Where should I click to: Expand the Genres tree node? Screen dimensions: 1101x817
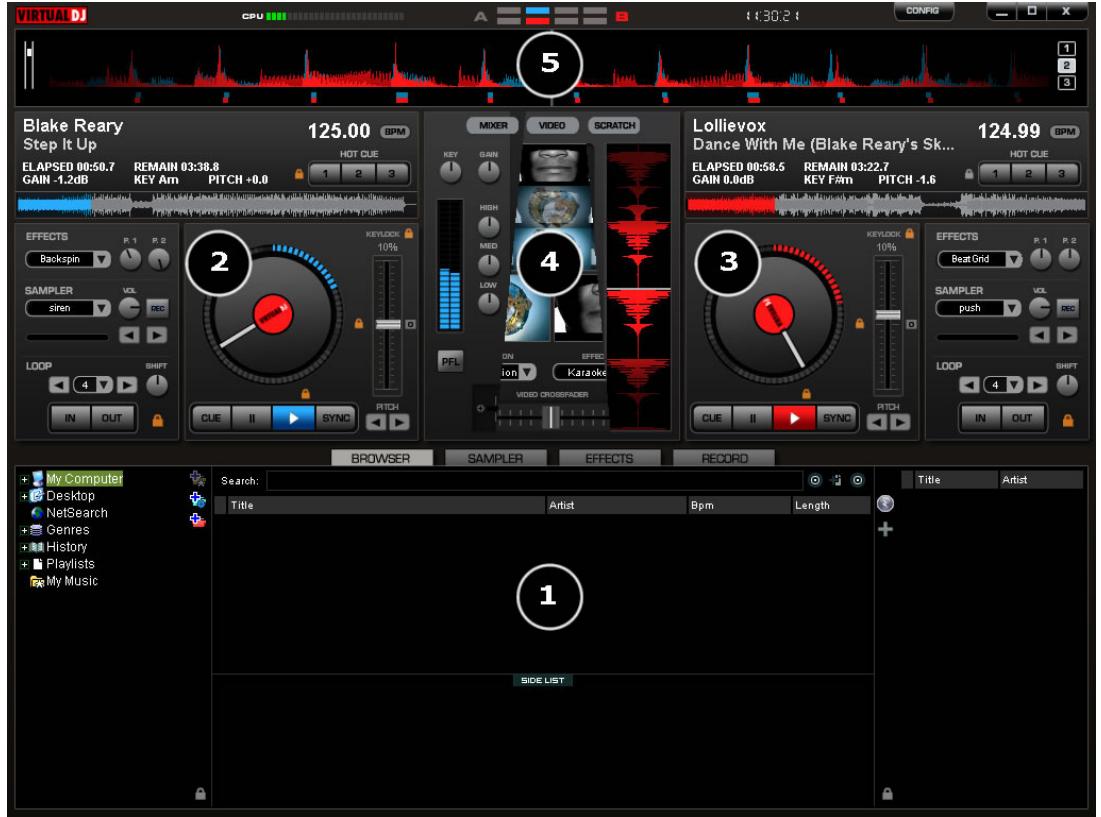tap(24, 531)
